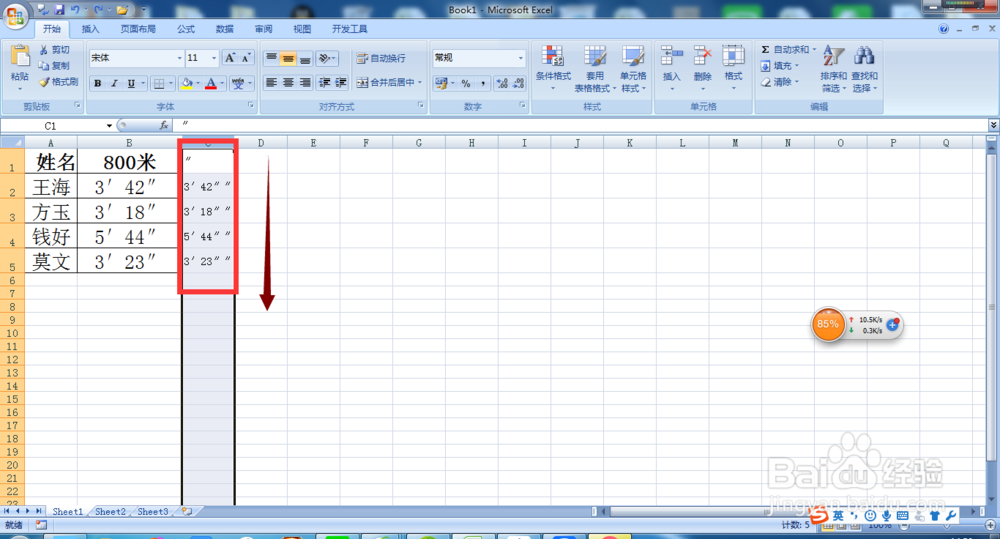
Task: Apply red font color A
Action: (211, 83)
